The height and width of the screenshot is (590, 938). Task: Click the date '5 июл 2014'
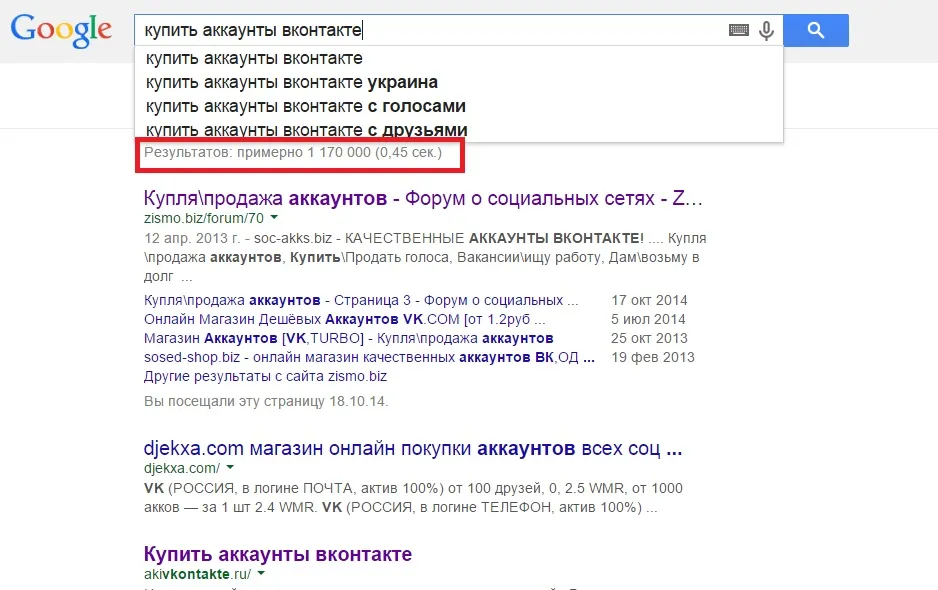(x=648, y=319)
